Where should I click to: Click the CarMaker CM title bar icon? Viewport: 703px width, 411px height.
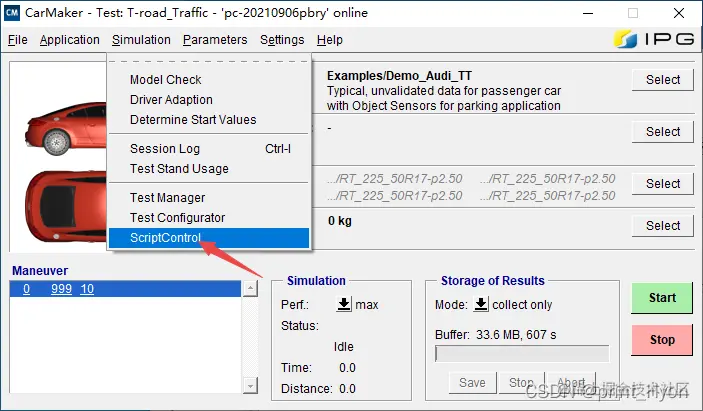[11, 12]
